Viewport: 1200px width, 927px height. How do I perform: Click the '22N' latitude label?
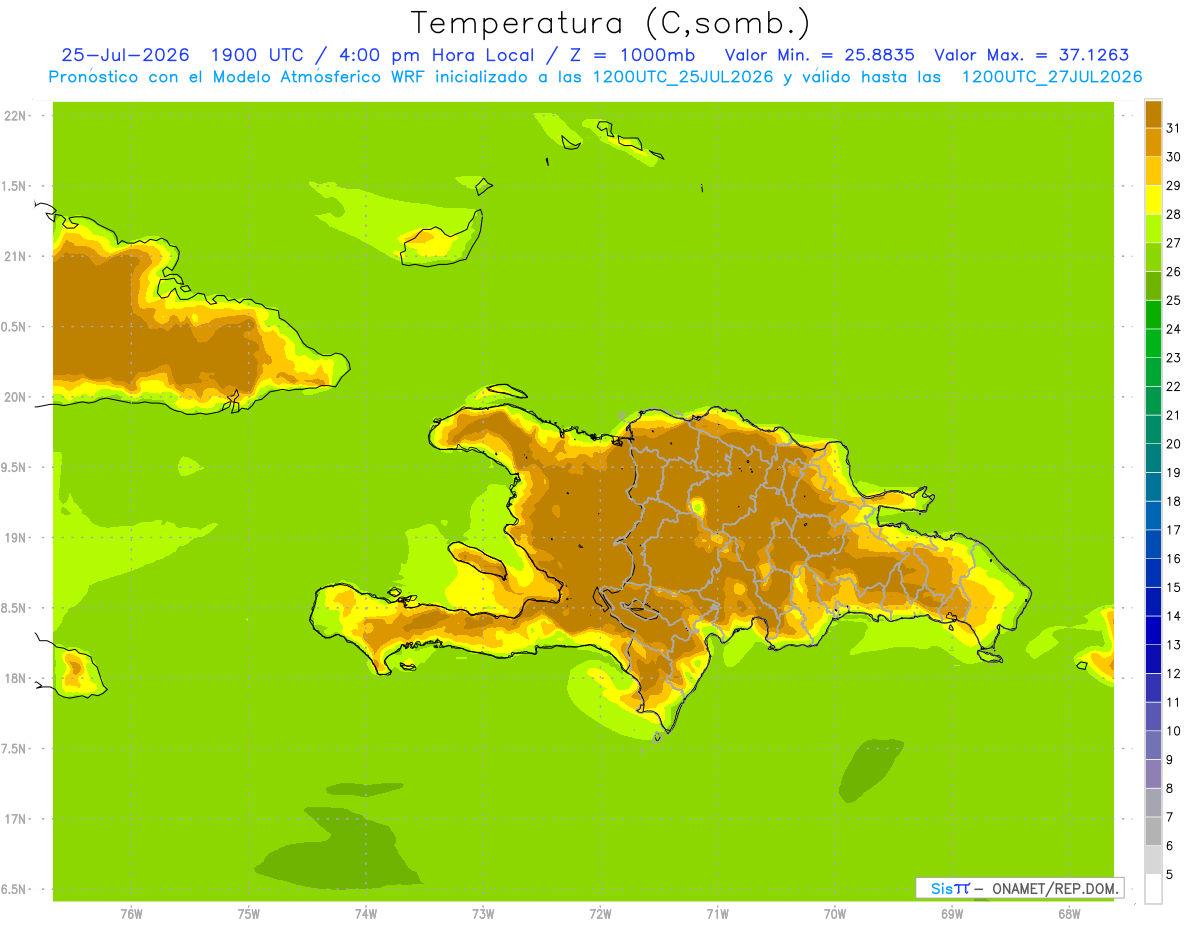pos(16,116)
